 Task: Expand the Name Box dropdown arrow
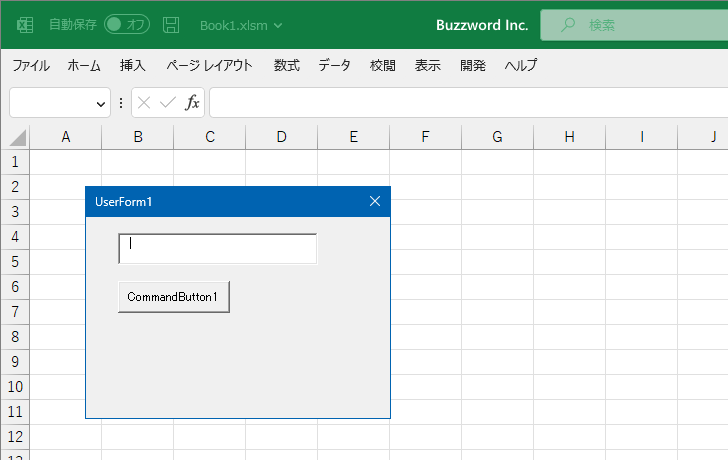[x=100, y=104]
